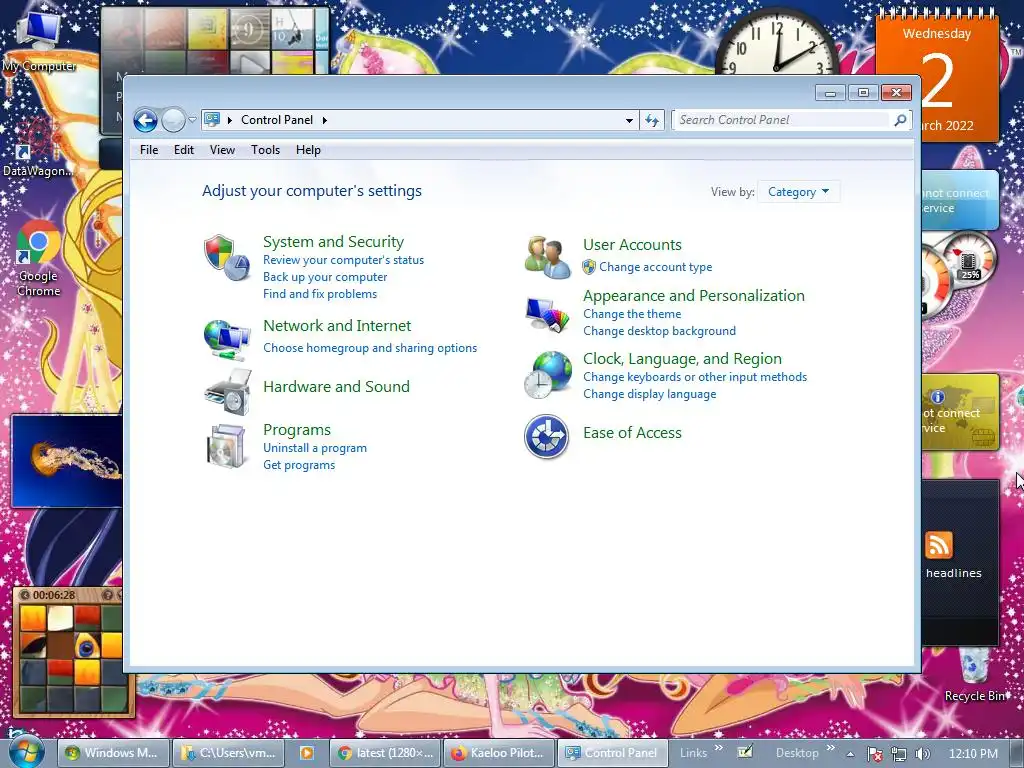
Task: Open the Recycle Bin
Action: (974, 675)
